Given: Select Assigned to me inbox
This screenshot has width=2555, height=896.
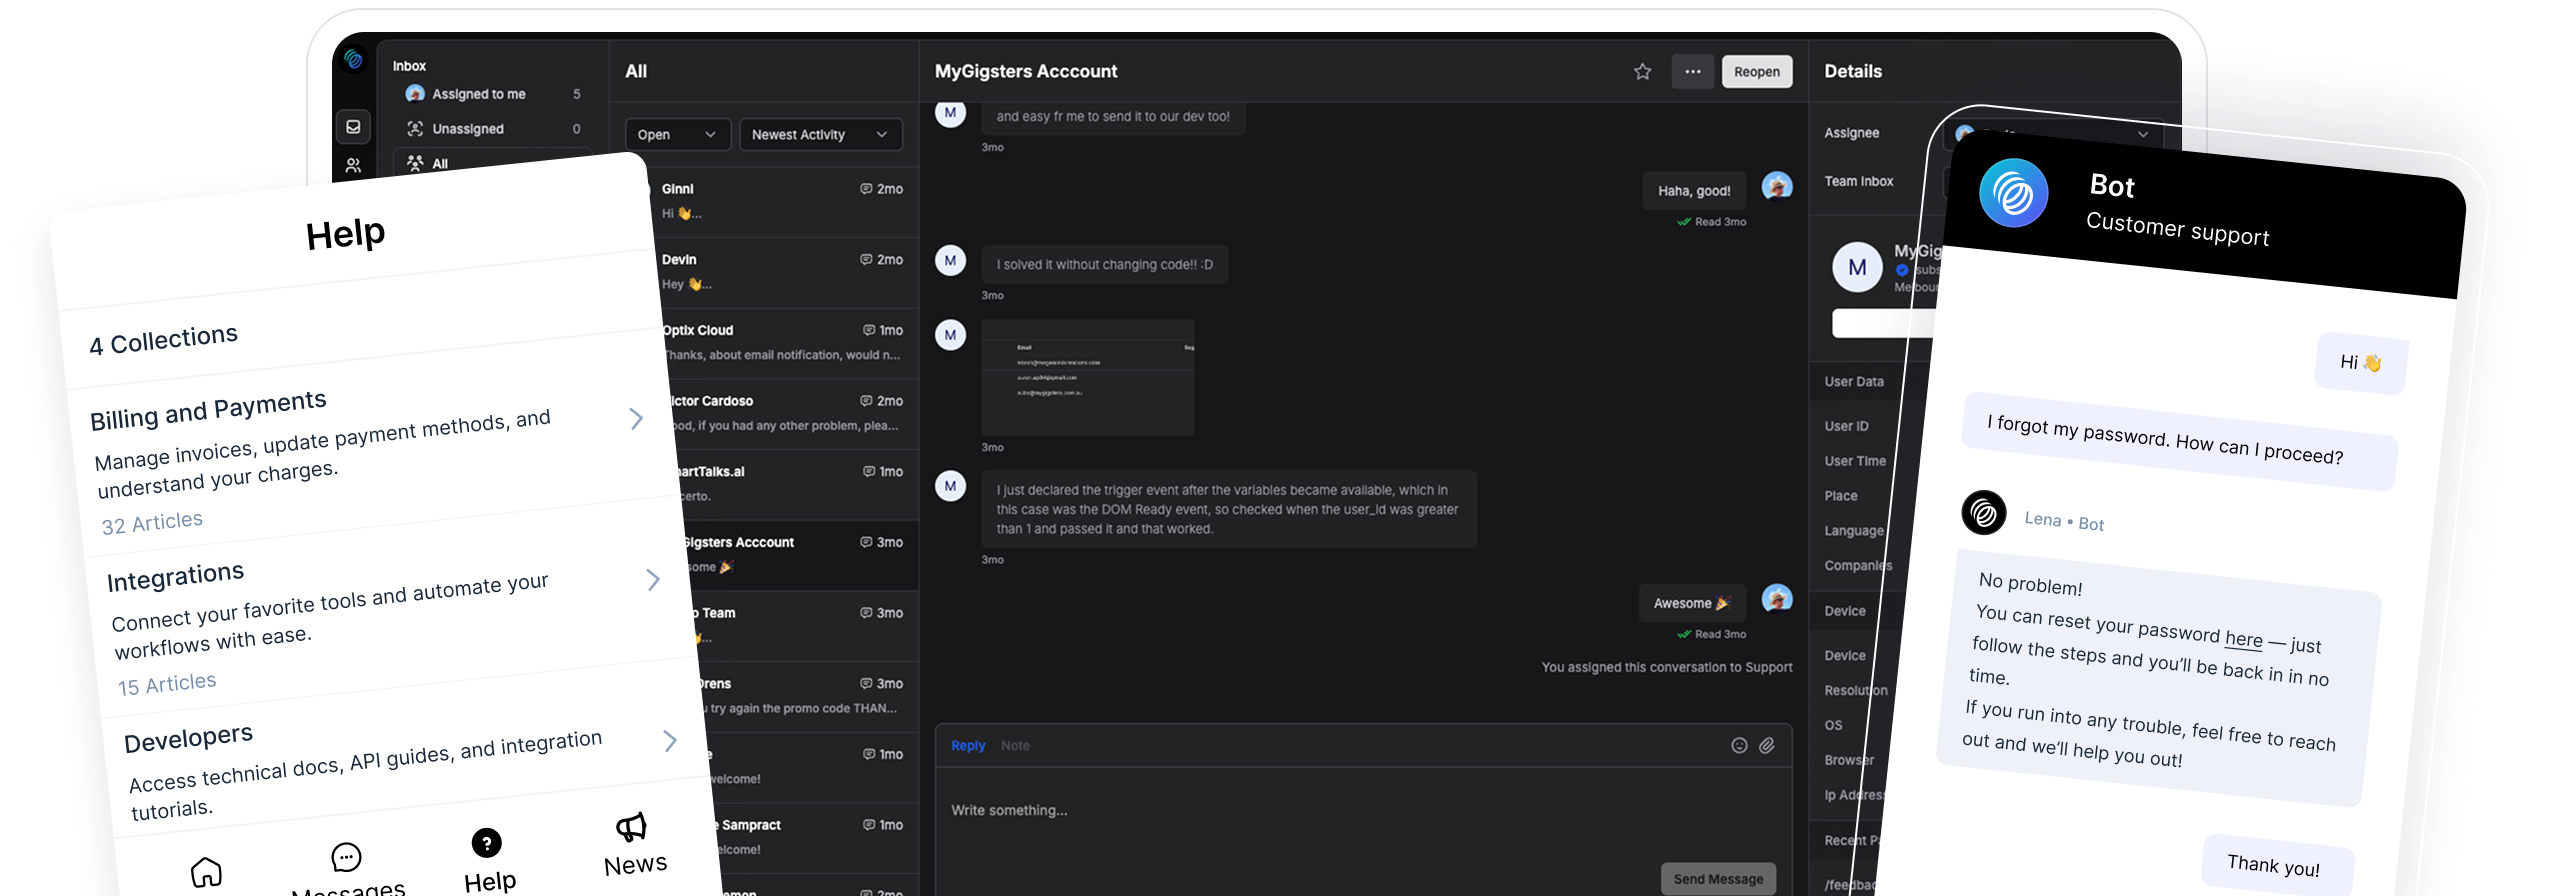Looking at the screenshot, I should (492, 94).
